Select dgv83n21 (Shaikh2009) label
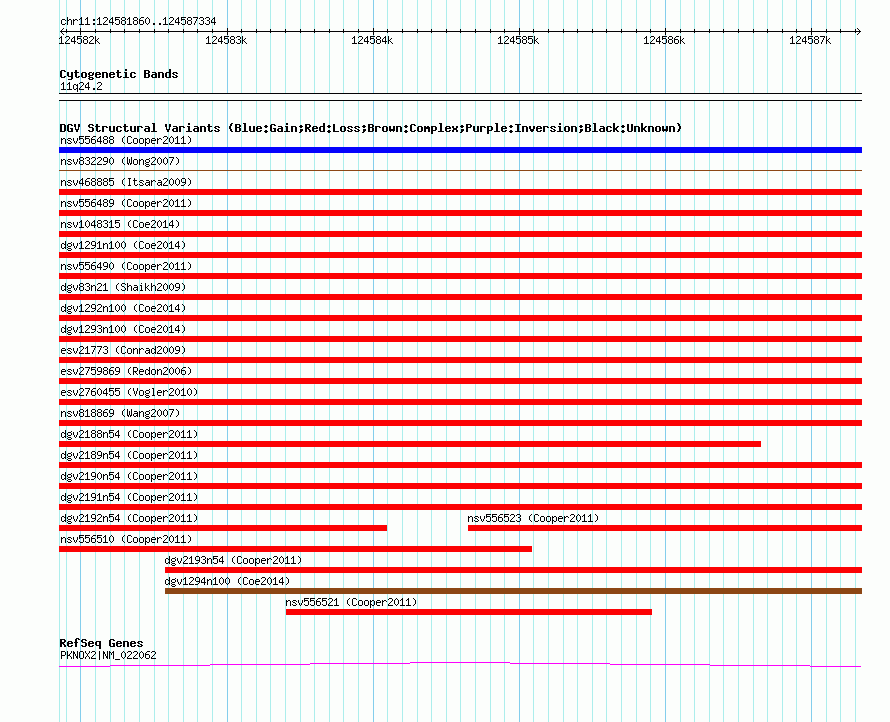The height and width of the screenshot is (722, 890). tap(123, 287)
